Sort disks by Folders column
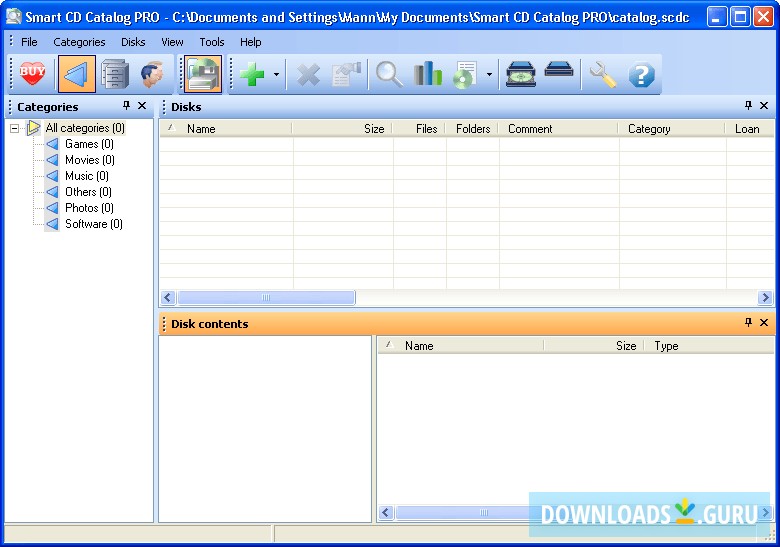Image resolution: width=780 pixels, height=547 pixels. tap(472, 129)
